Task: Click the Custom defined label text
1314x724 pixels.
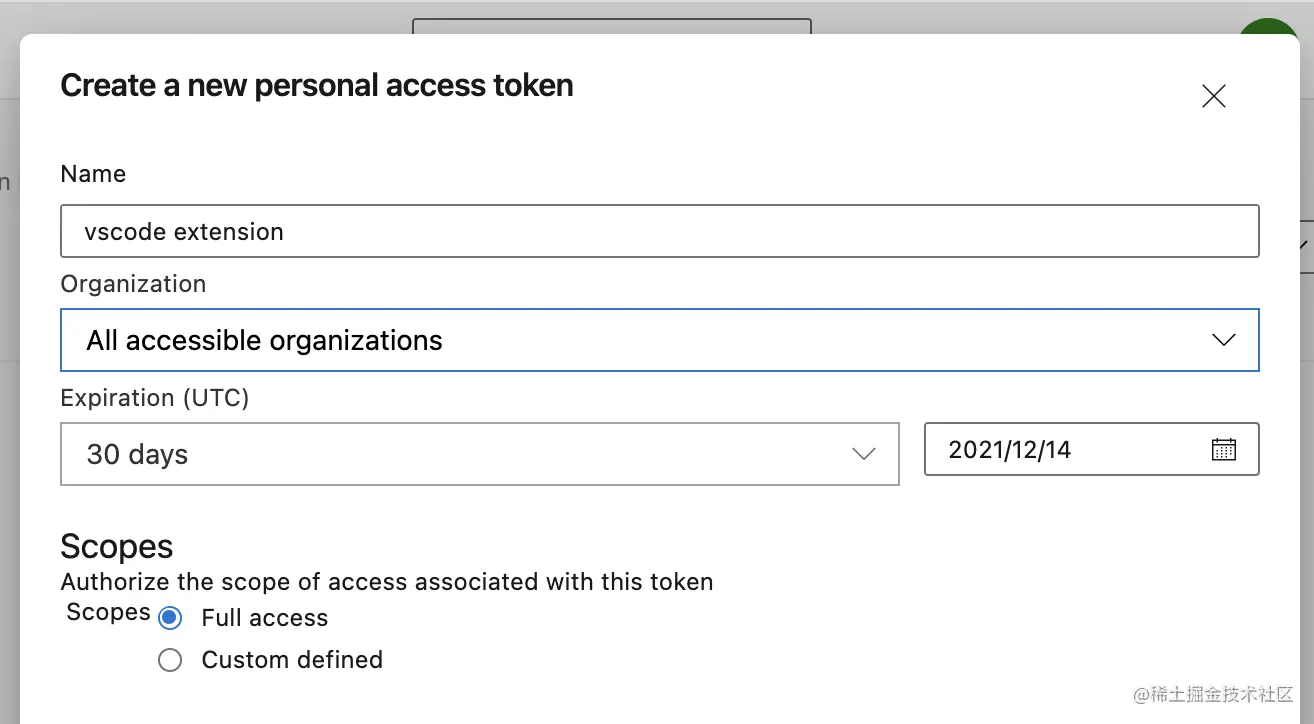Action: 292,660
